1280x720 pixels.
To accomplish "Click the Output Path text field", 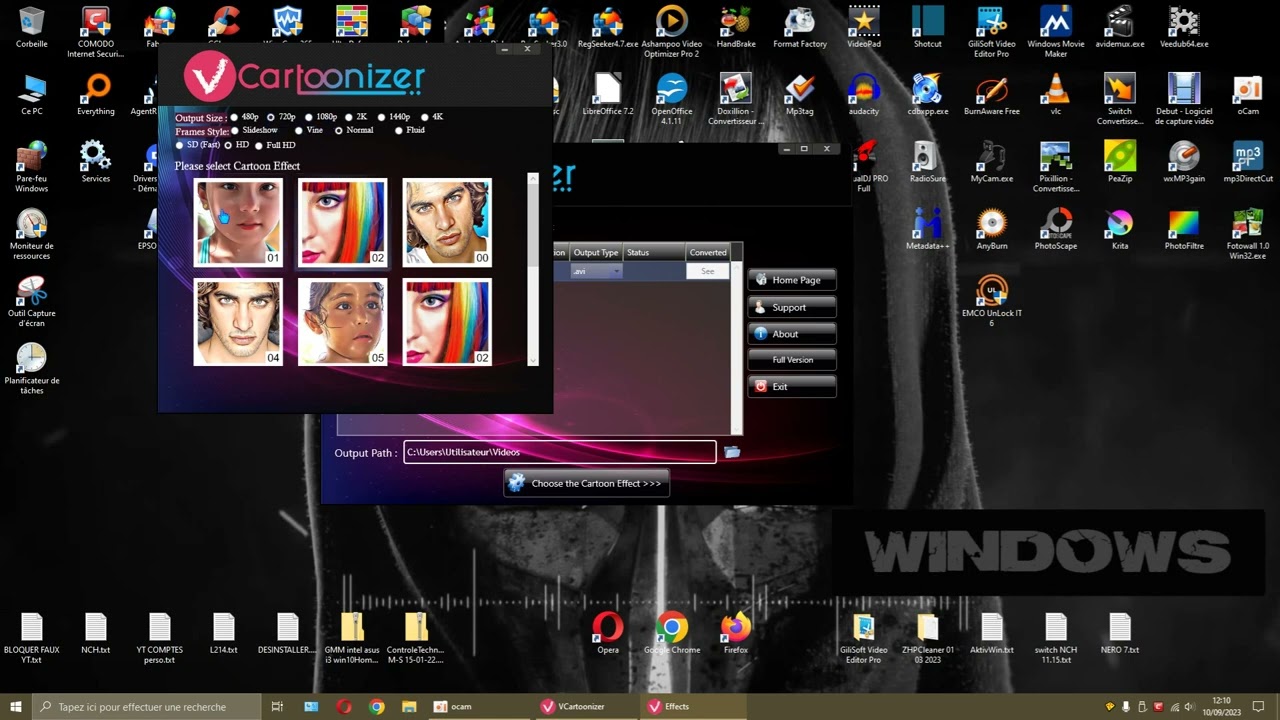I will coord(560,452).
